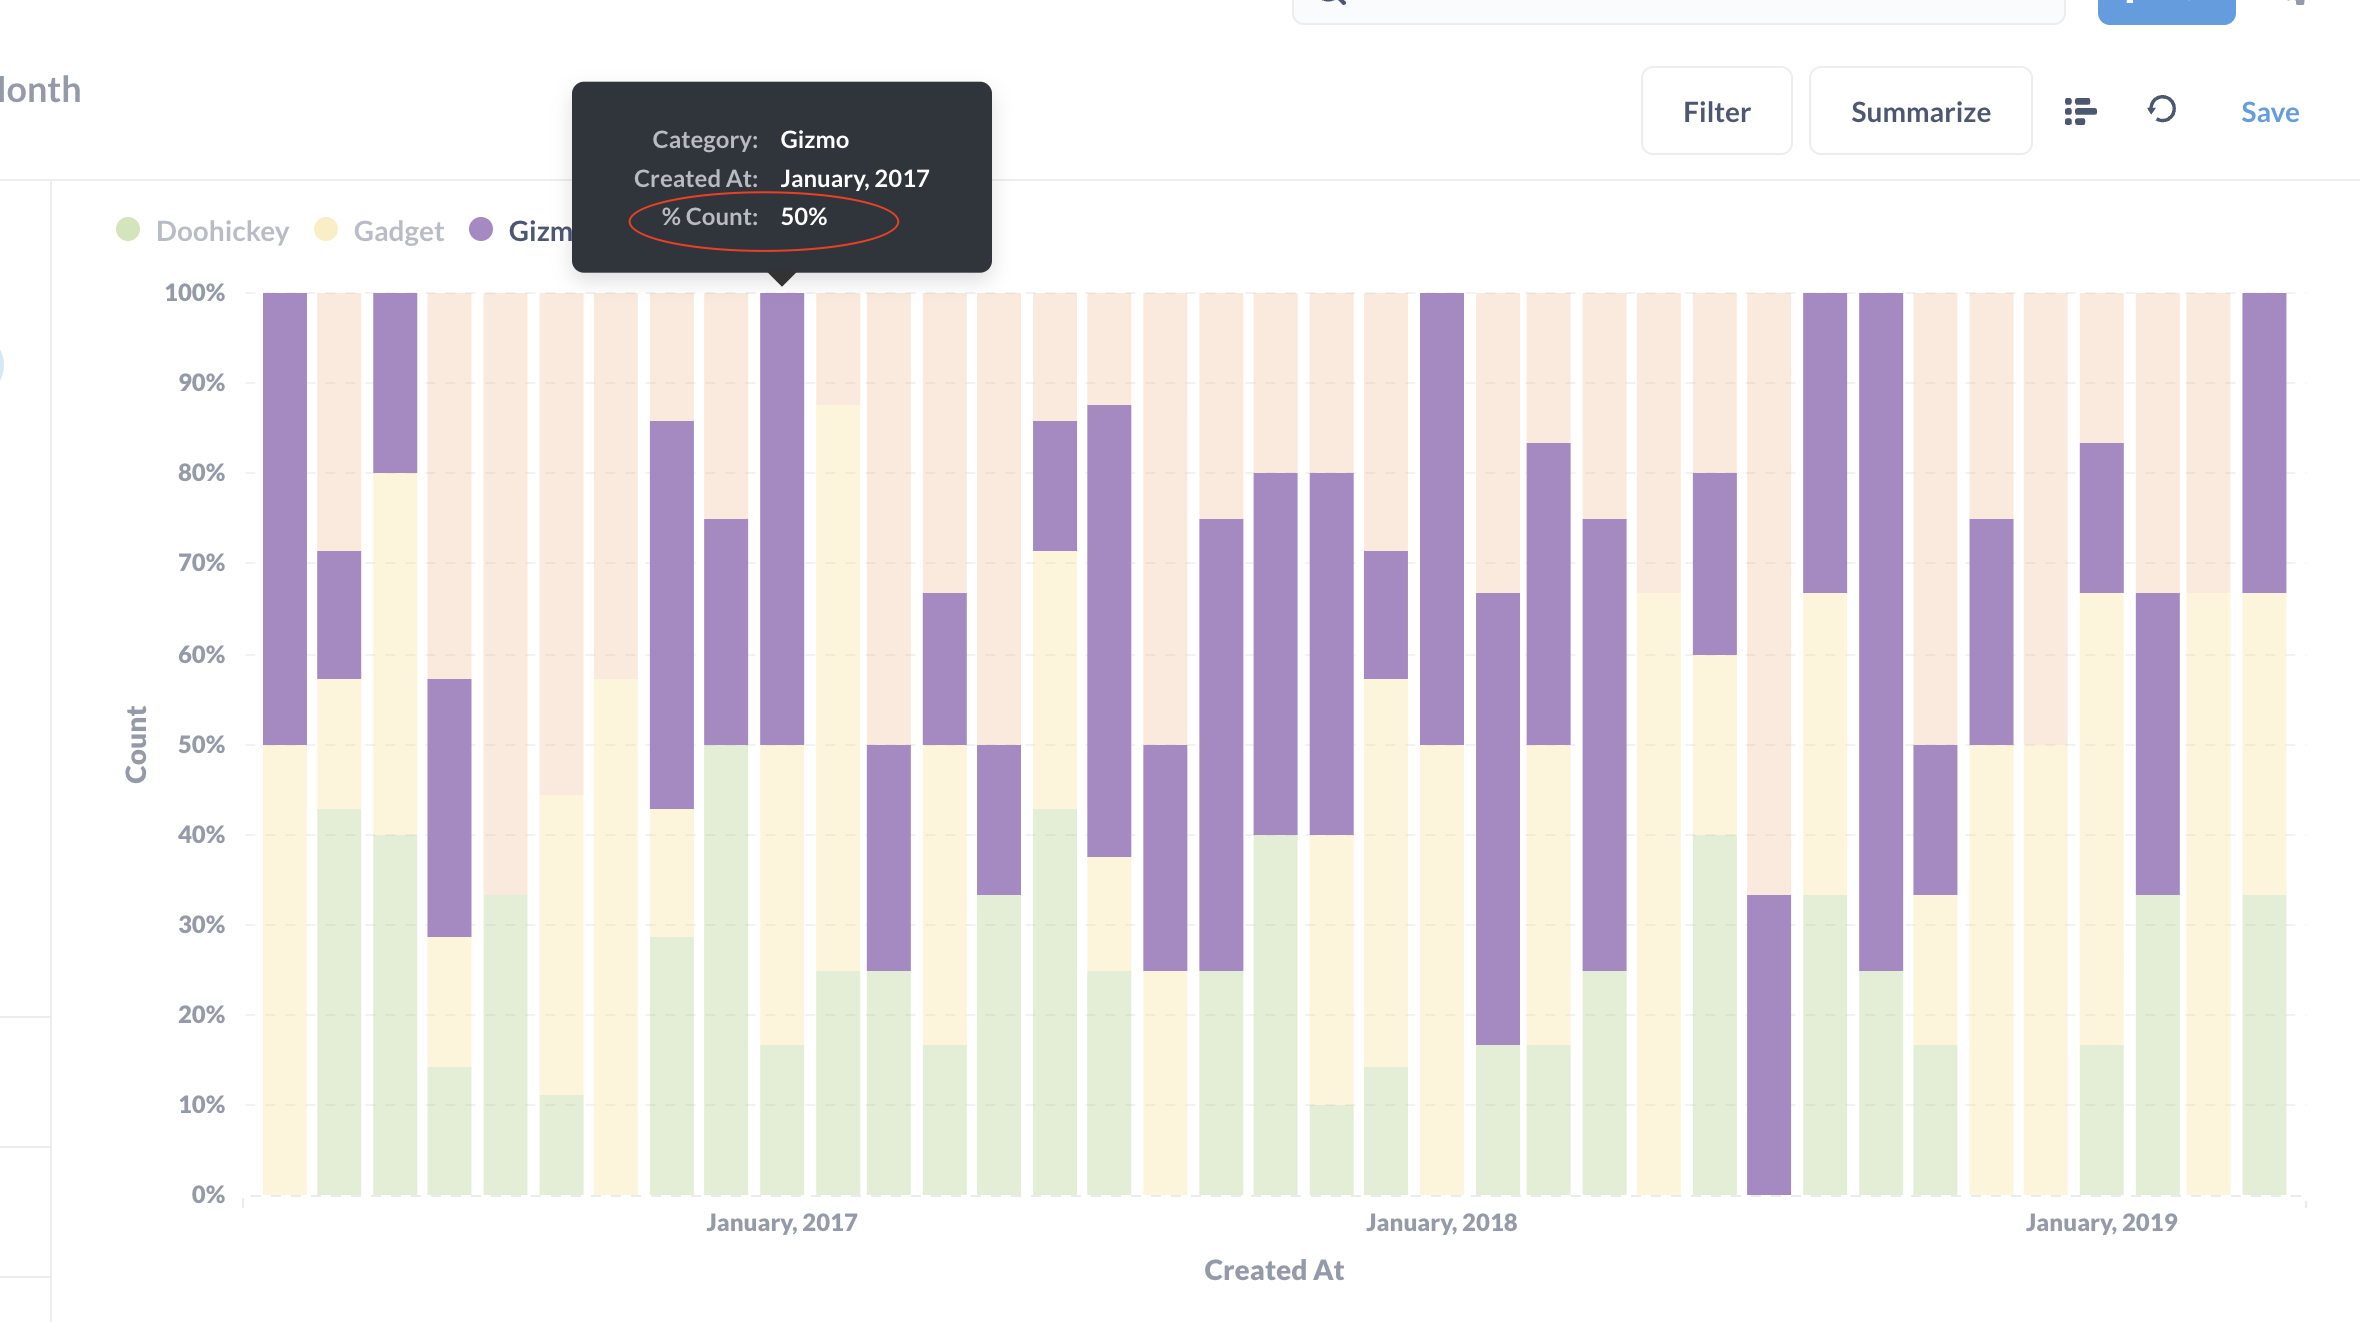Click the blue button in the top-right corner
This screenshot has width=2360, height=1322.
tap(2166, 8)
